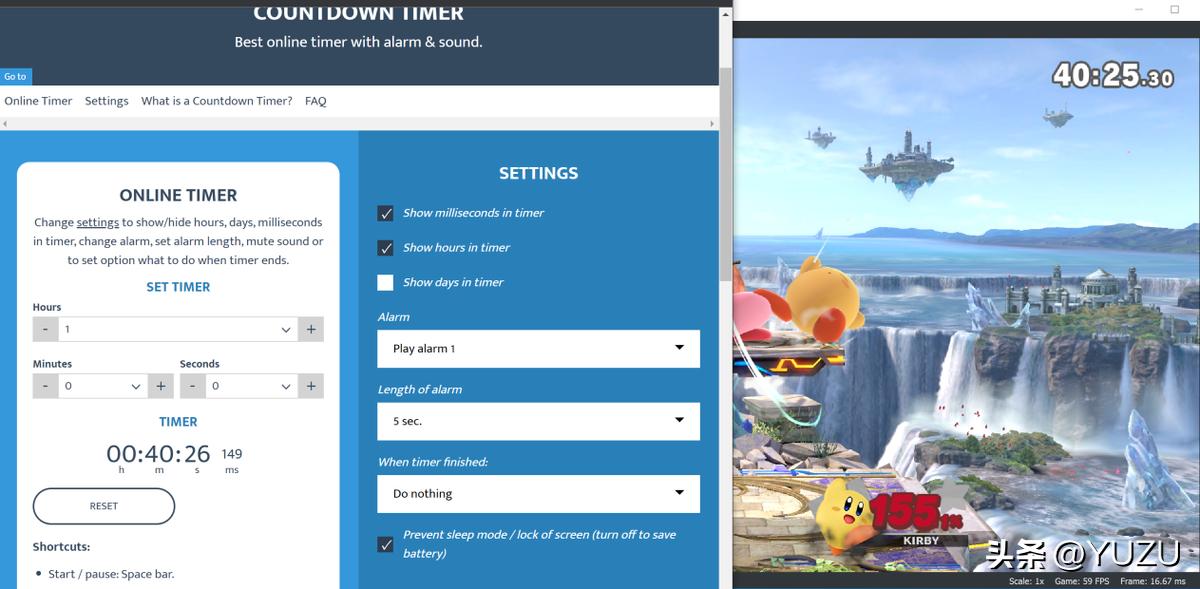The width and height of the screenshot is (1200, 589).
Task: Click the in-game clock 40:25.30
Action: coord(1112,76)
